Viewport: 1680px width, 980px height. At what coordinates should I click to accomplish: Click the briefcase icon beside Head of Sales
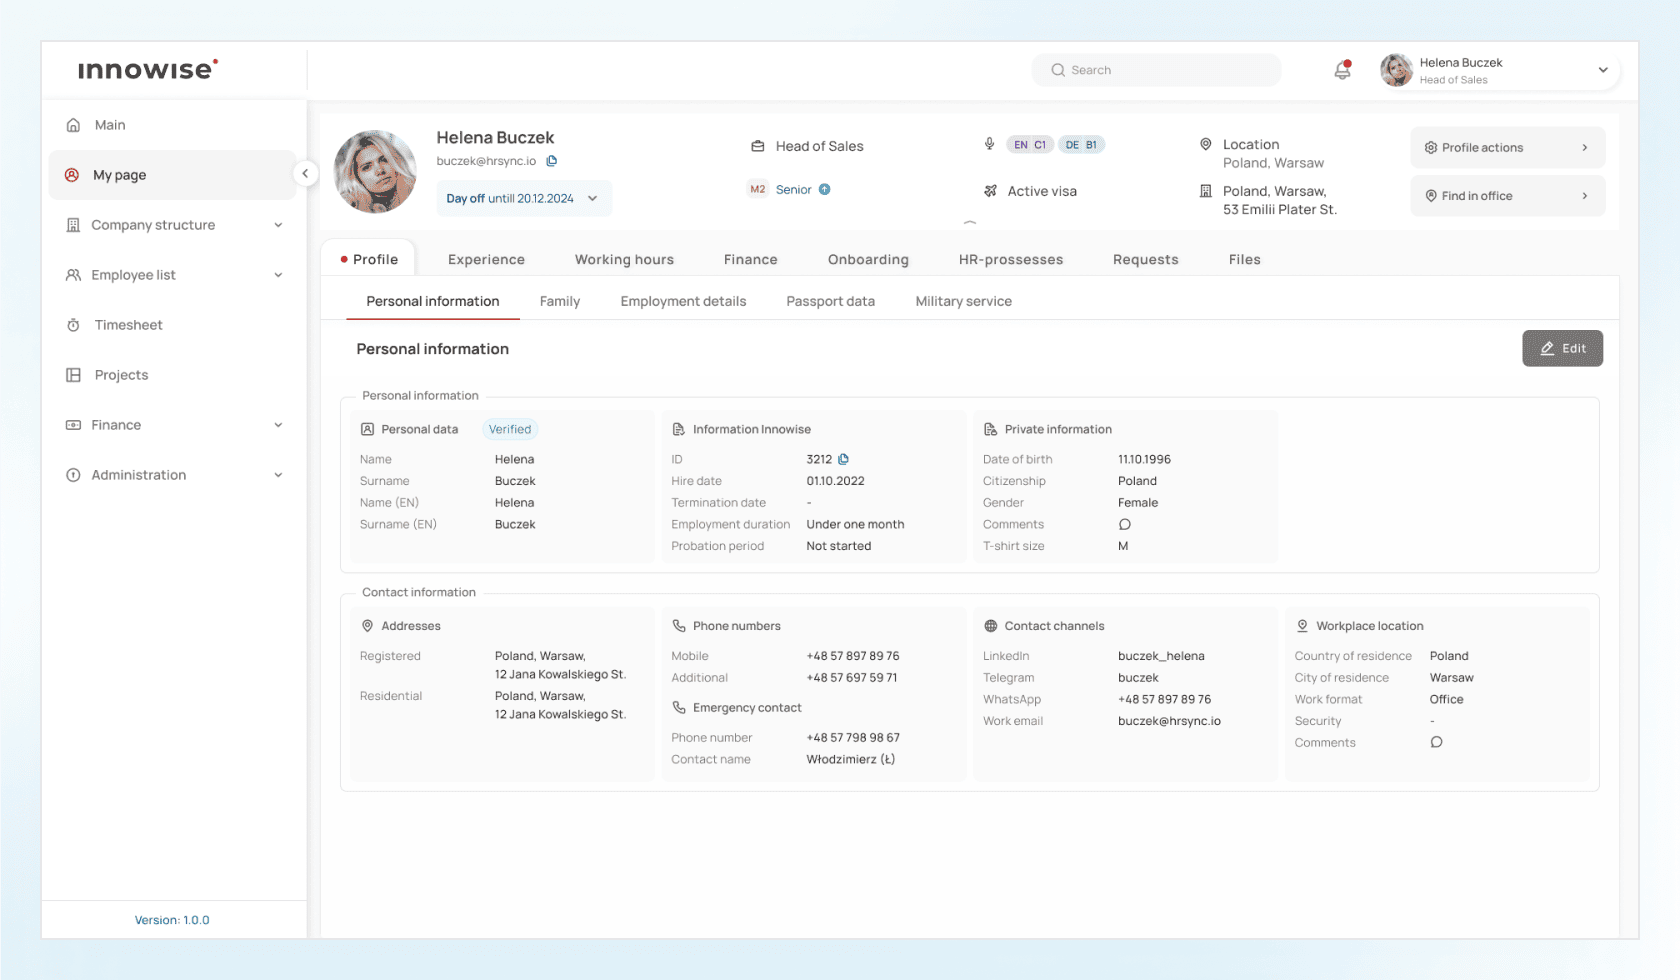(x=758, y=145)
